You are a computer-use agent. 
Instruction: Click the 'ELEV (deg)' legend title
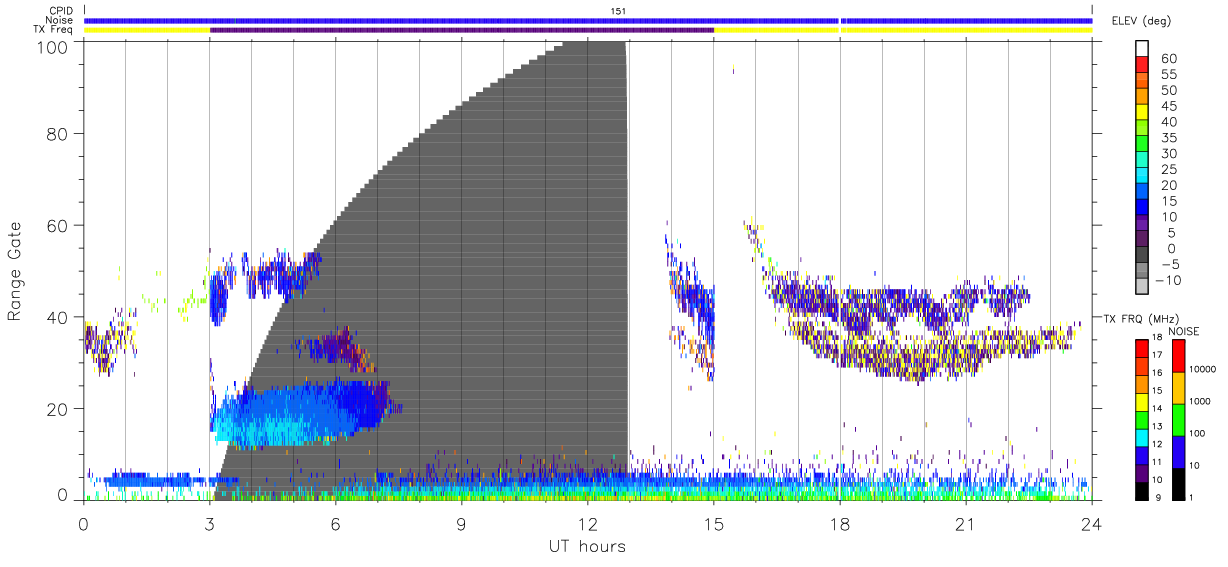coord(1142,21)
